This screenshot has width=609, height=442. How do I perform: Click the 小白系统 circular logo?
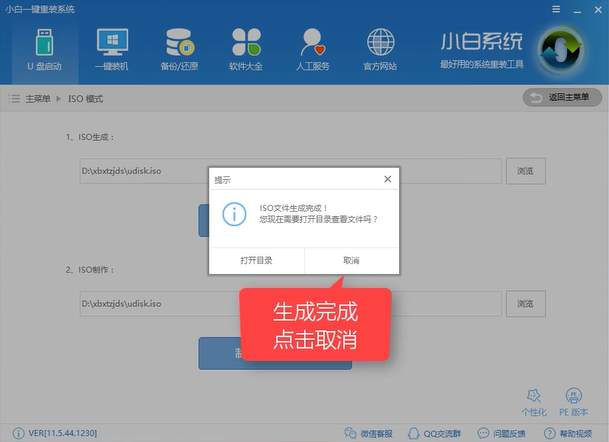[x=562, y=50]
